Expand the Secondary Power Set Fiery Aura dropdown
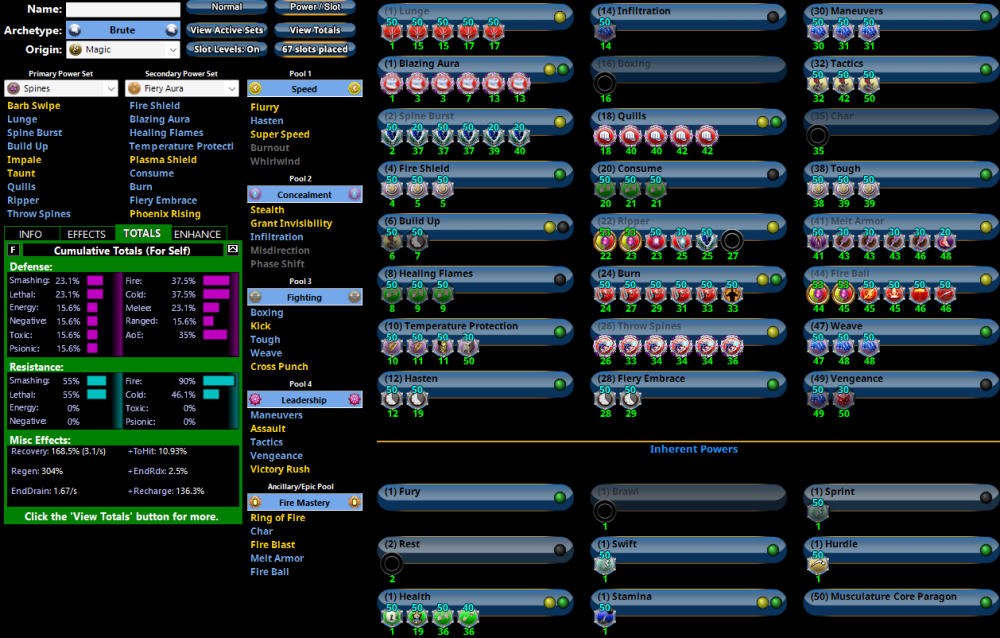 point(182,89)
